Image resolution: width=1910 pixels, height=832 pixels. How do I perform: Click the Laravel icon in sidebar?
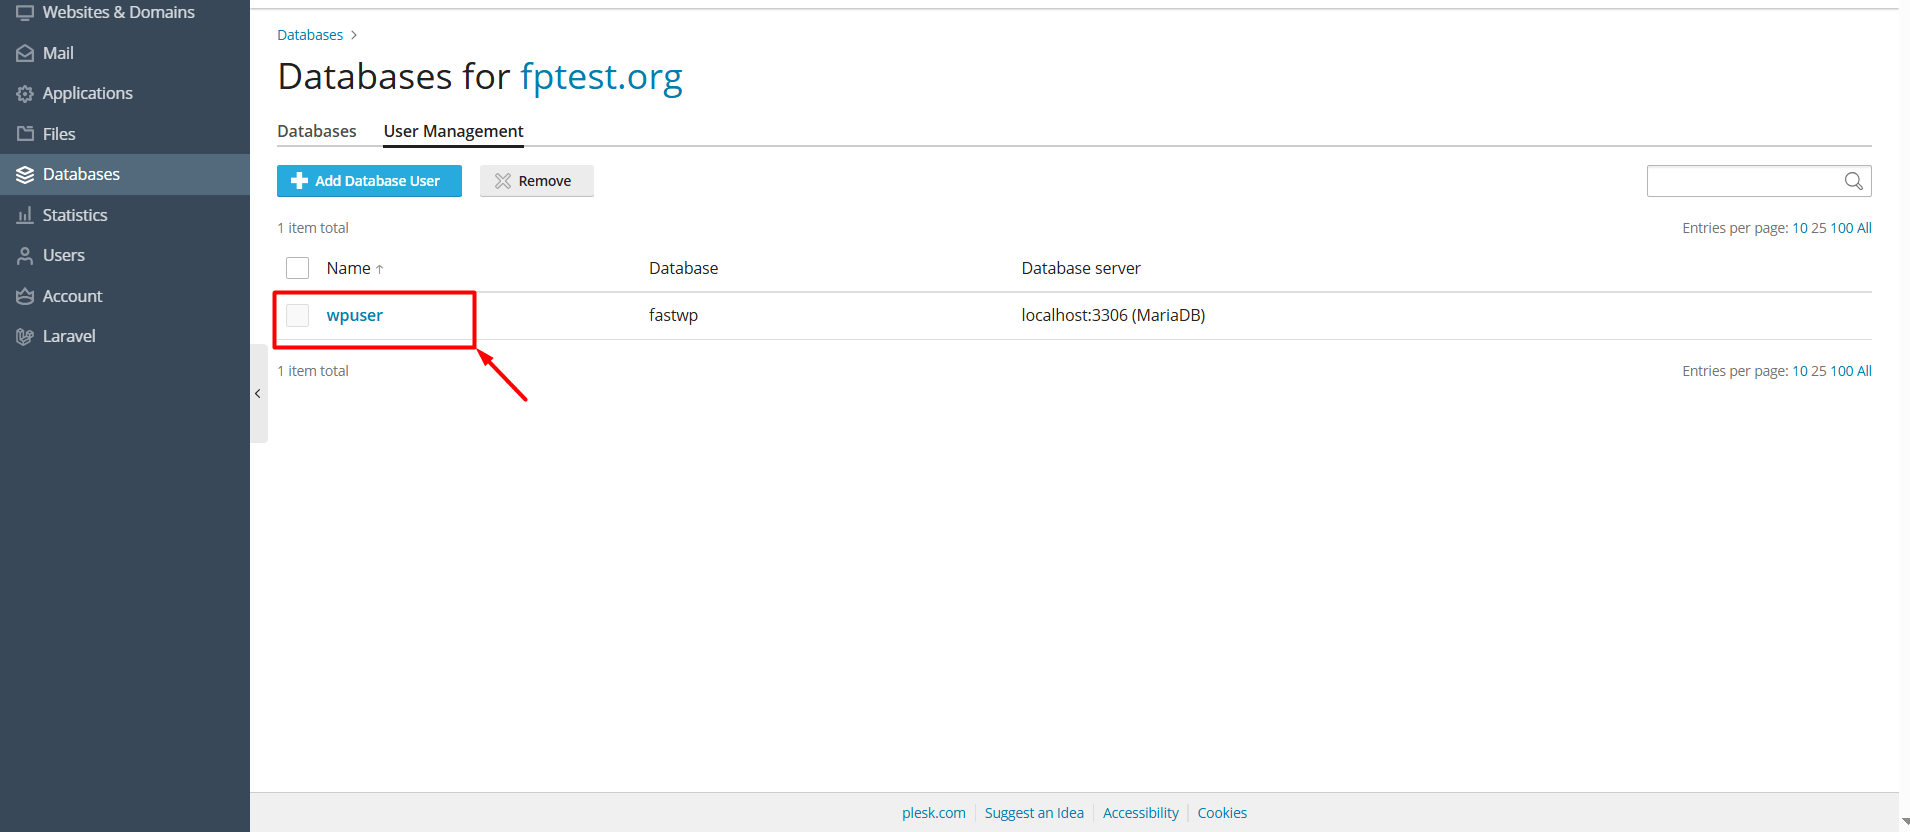click(x=25, y=336)
